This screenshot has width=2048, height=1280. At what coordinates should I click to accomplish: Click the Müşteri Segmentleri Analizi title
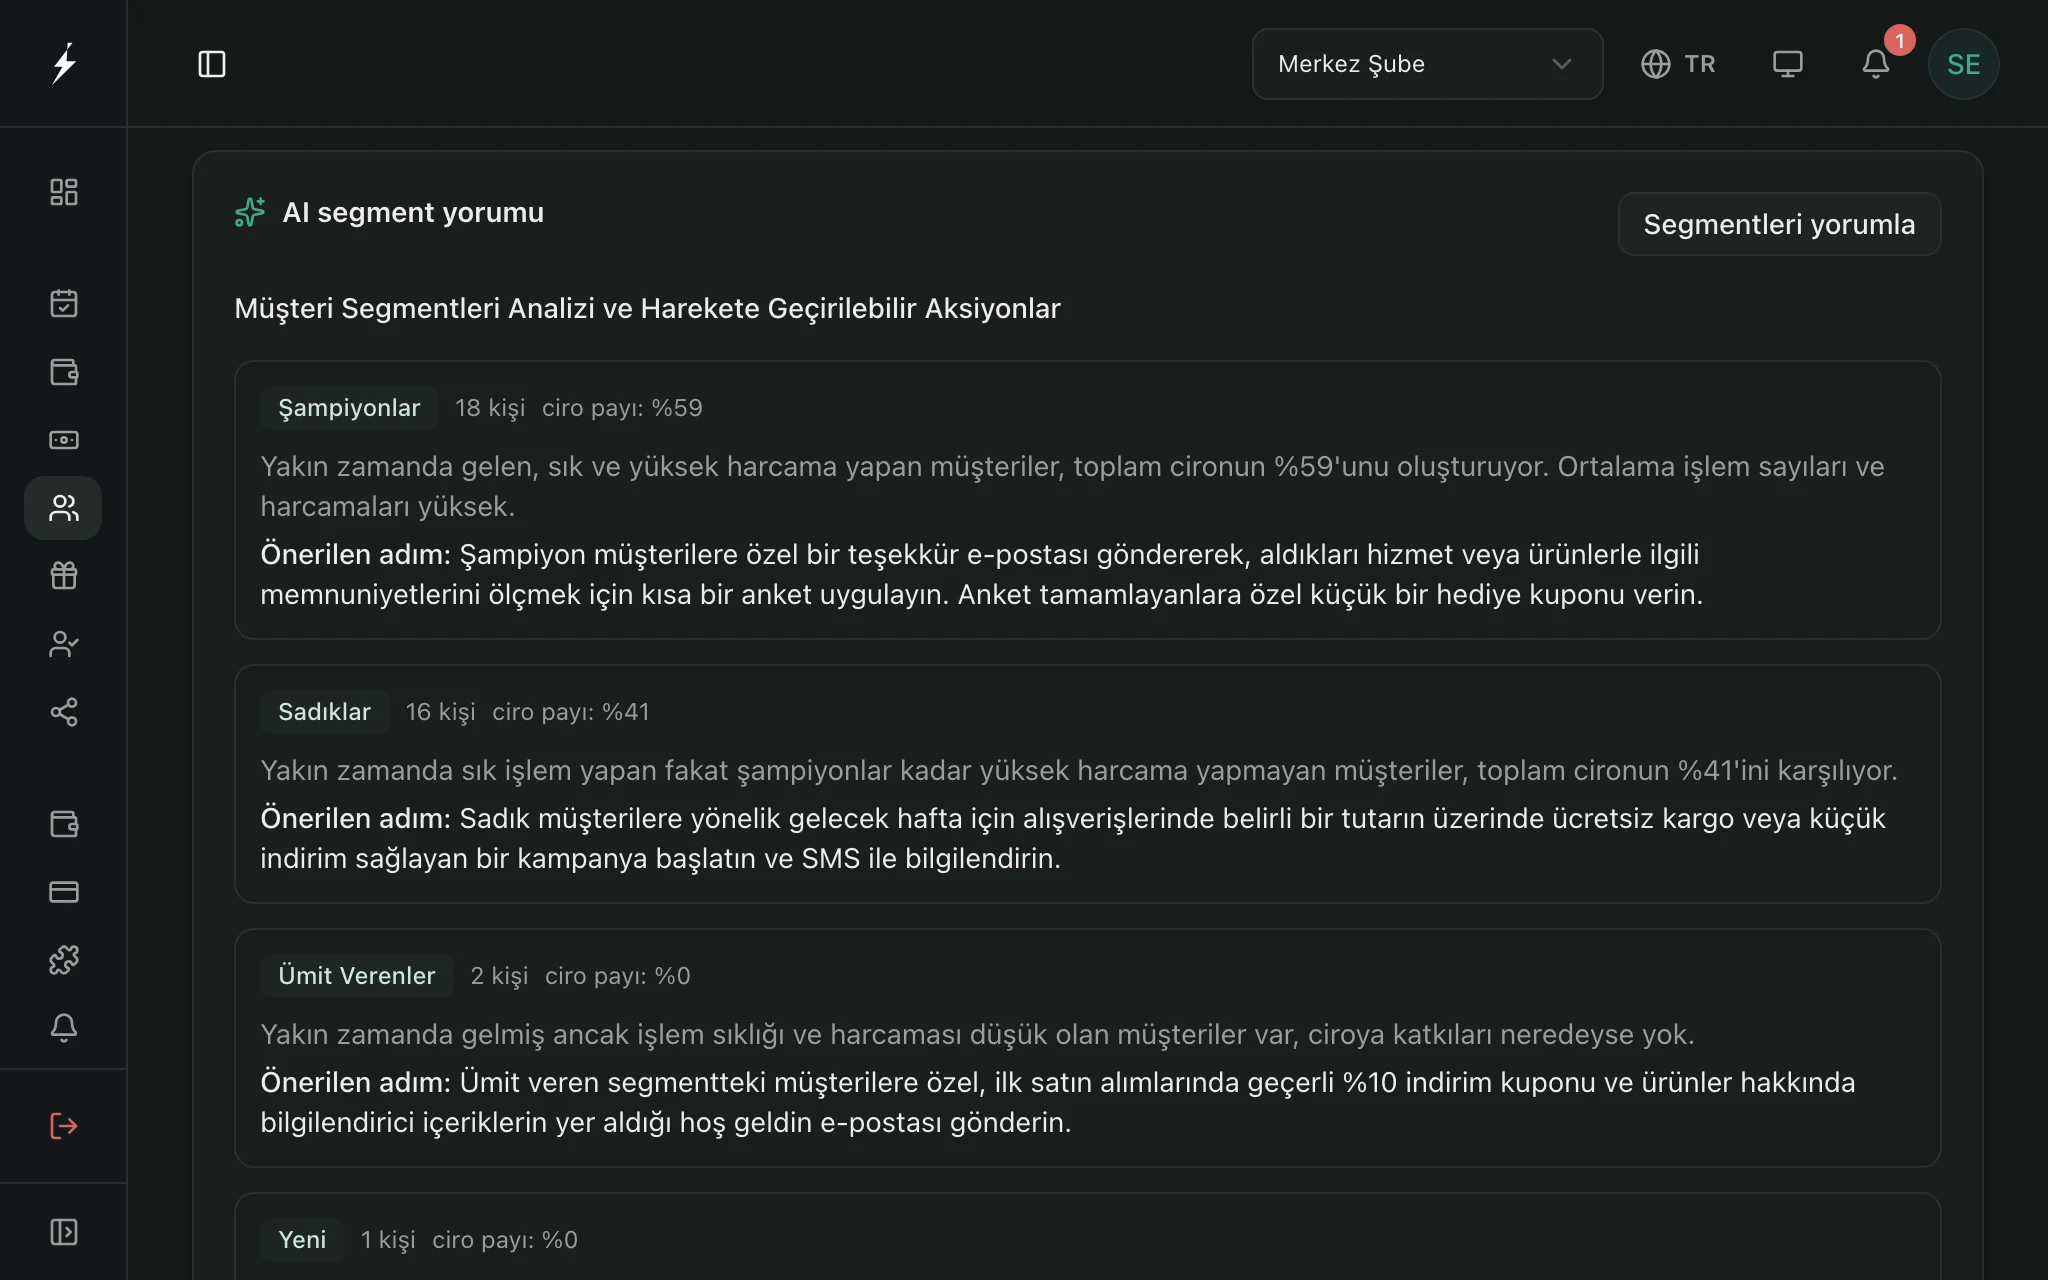(x=647, y=308)
